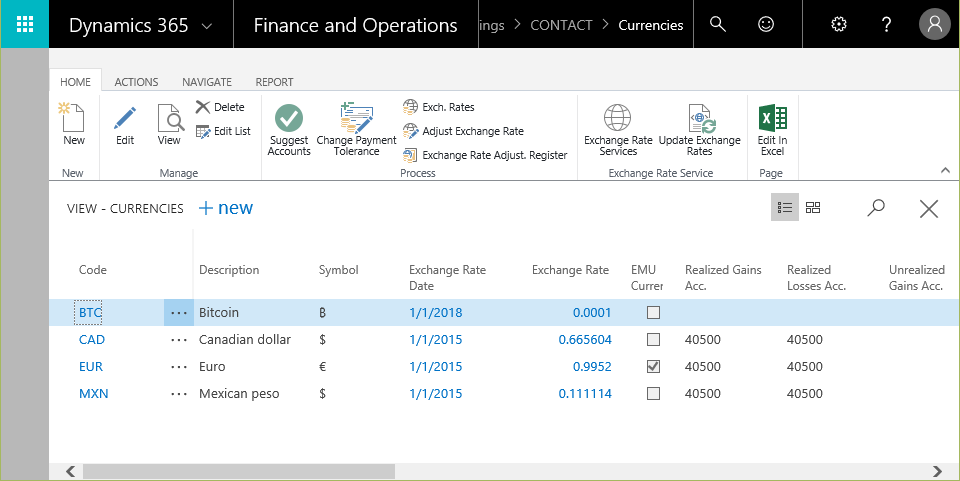Toggle EMU Currency checkbox for Canadian dollar
The width and height of the screenshot is (960, 481).
pyautogui.click(x=653, y=340)
